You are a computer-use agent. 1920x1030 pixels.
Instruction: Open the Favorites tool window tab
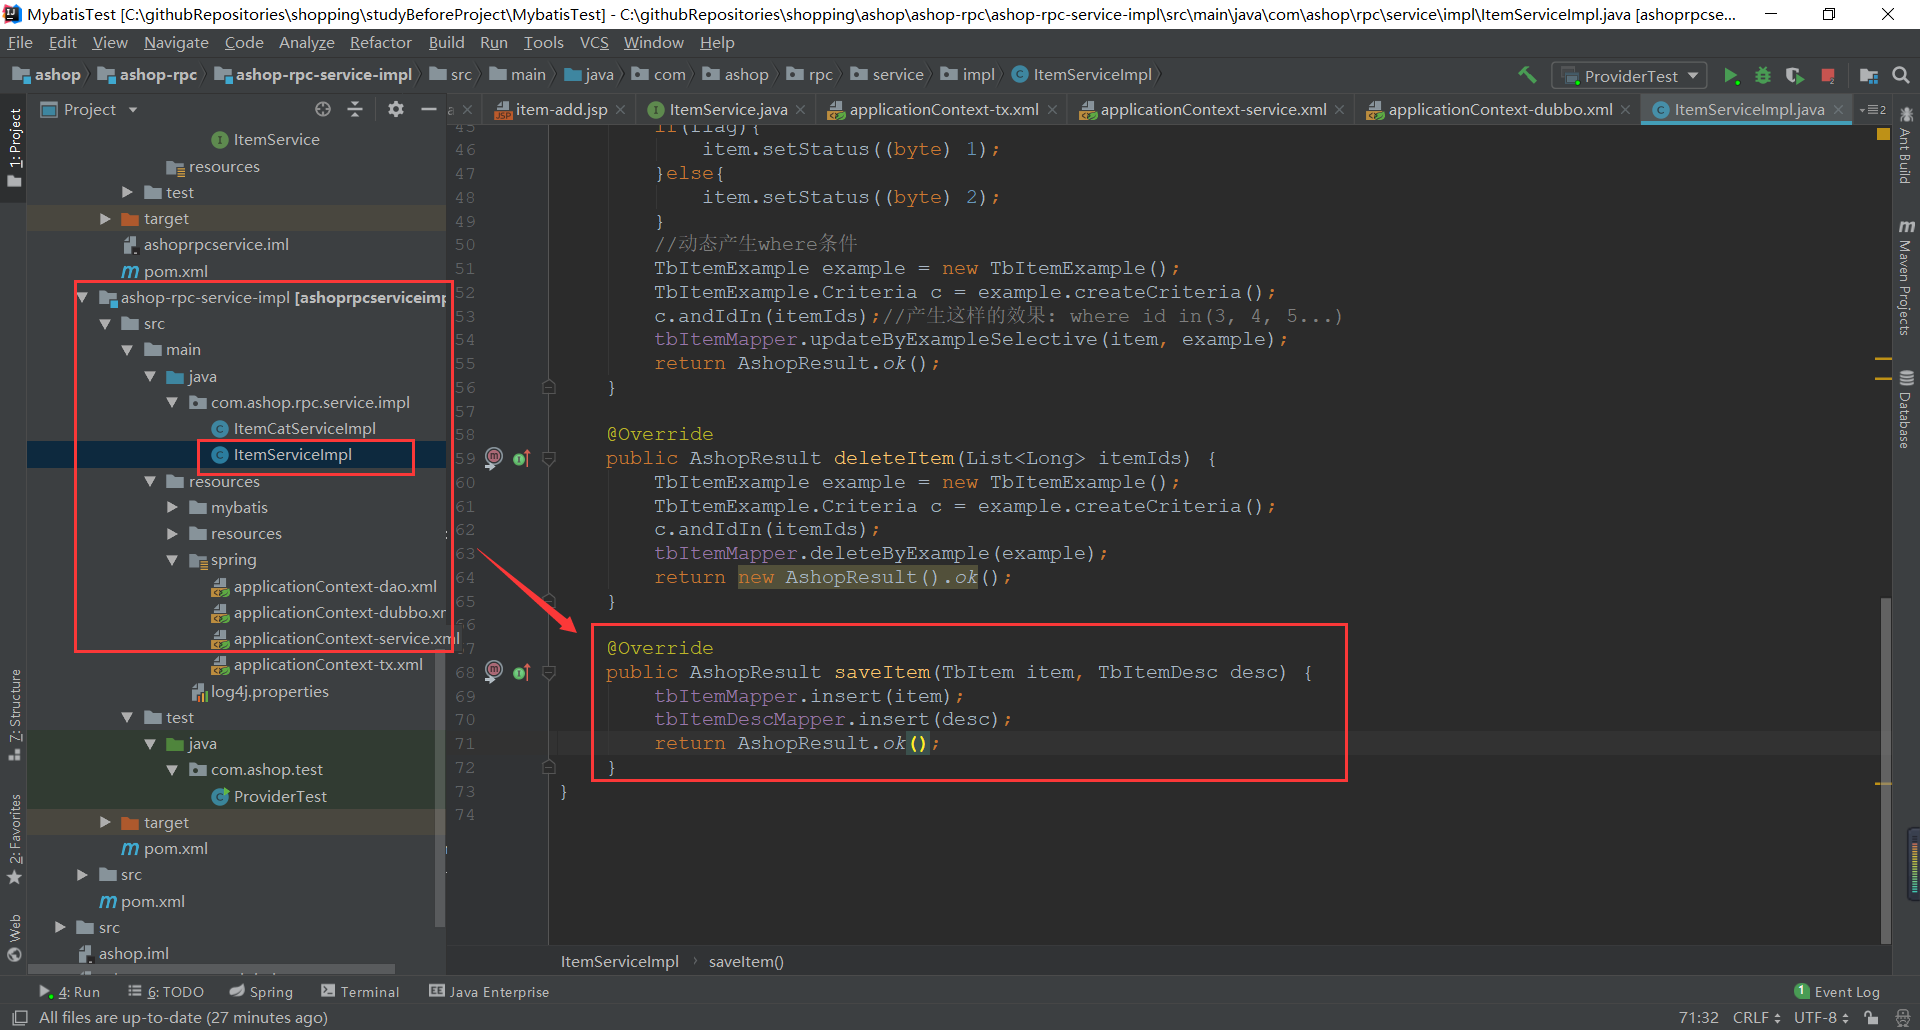coord(15,838)
